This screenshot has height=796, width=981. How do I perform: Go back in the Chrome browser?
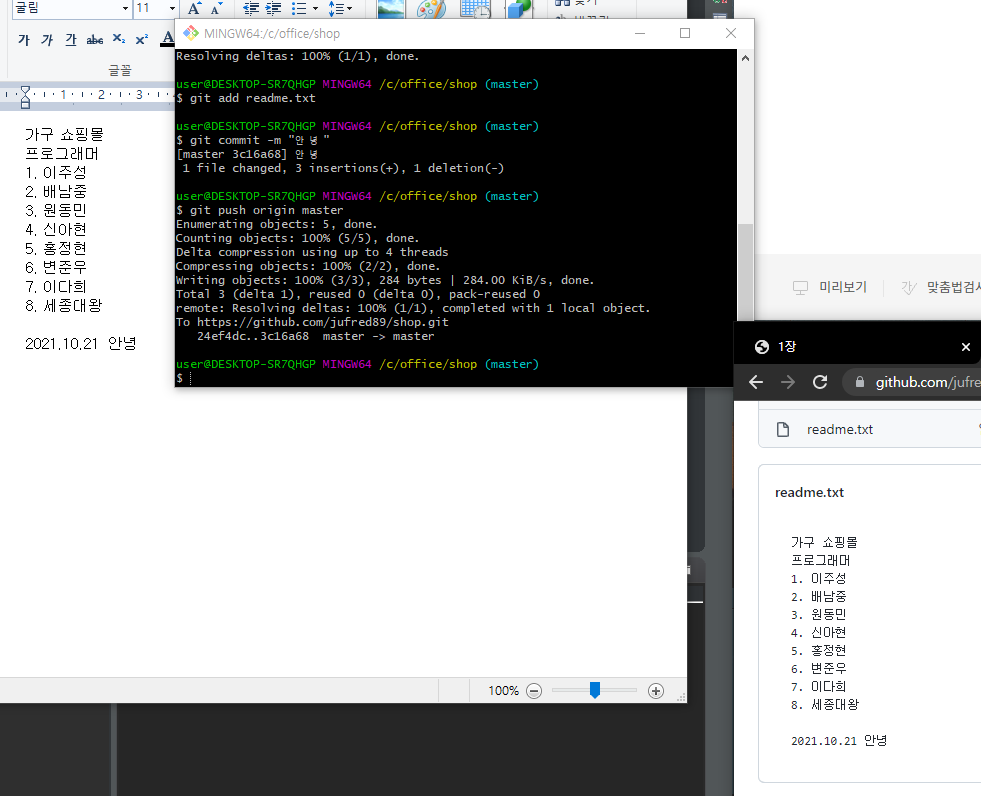point(756,382)
